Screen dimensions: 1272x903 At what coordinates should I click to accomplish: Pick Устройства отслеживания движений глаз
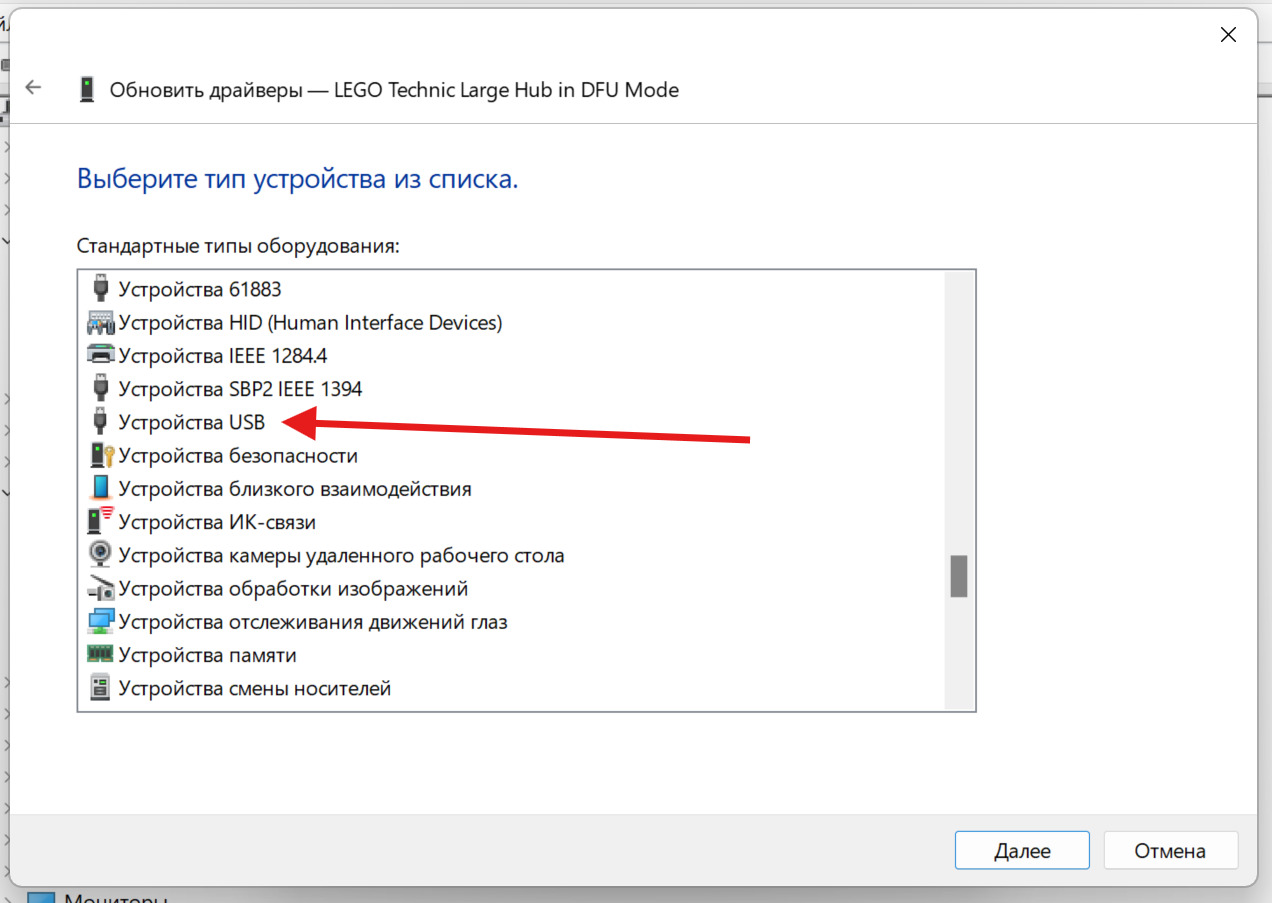click(312, 622)
